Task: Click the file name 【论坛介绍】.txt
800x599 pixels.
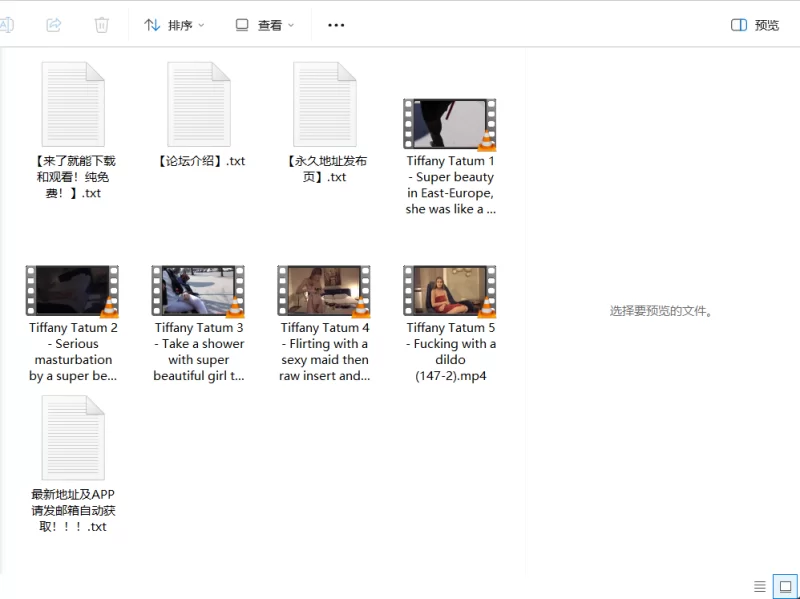Action: pos(199,161)
